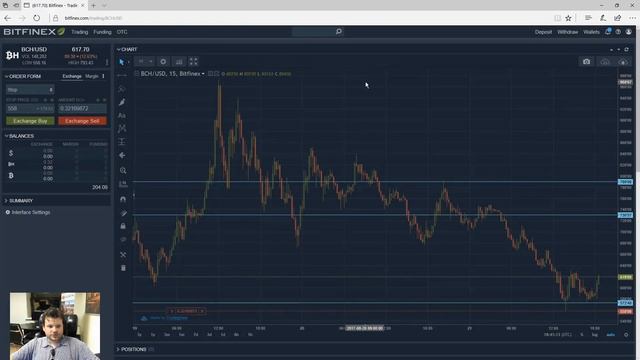
Task: Open chart settings gear in top toolbar
Action: [x=163, y=62]
